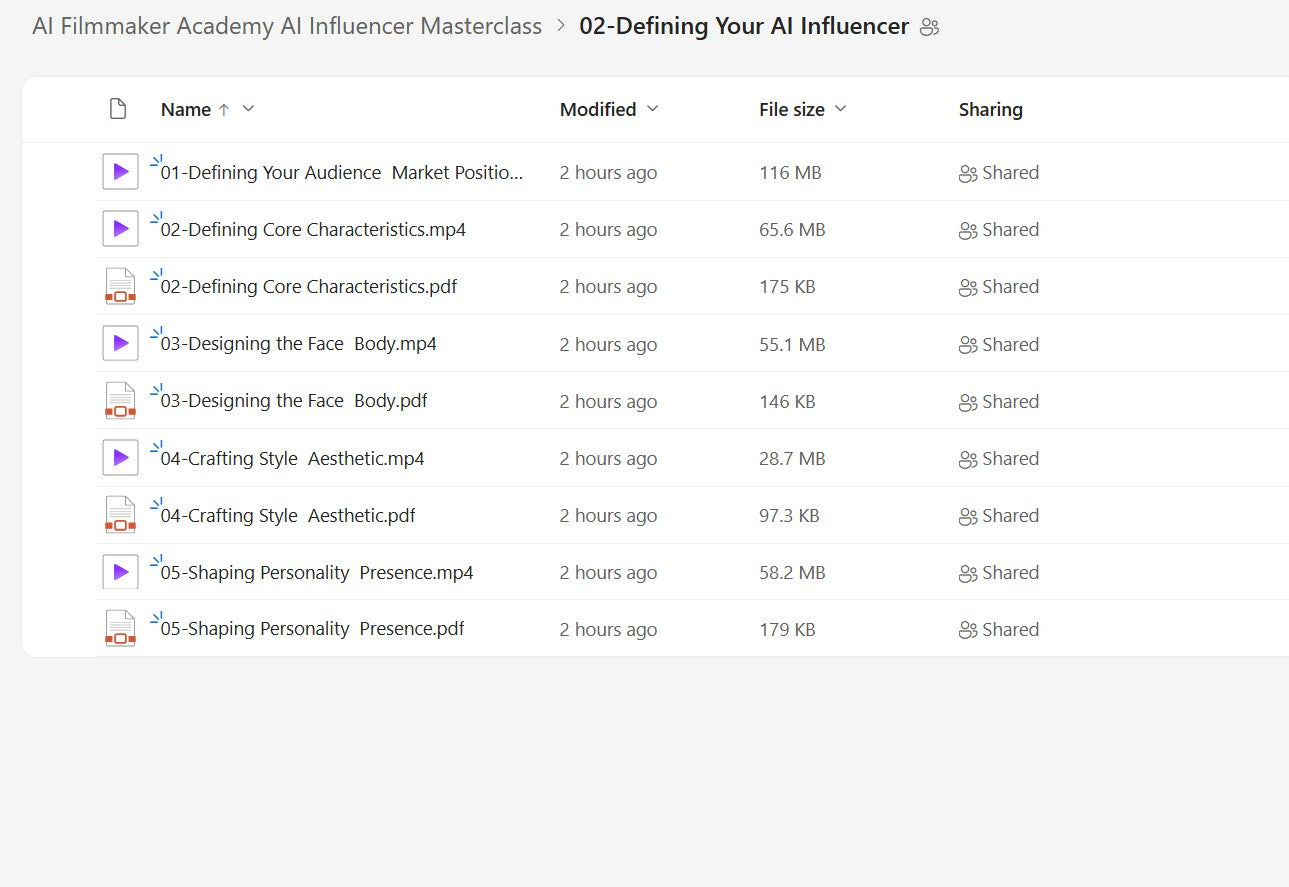
Task: Sort files by the Name column header
Action: pos(186,110)
